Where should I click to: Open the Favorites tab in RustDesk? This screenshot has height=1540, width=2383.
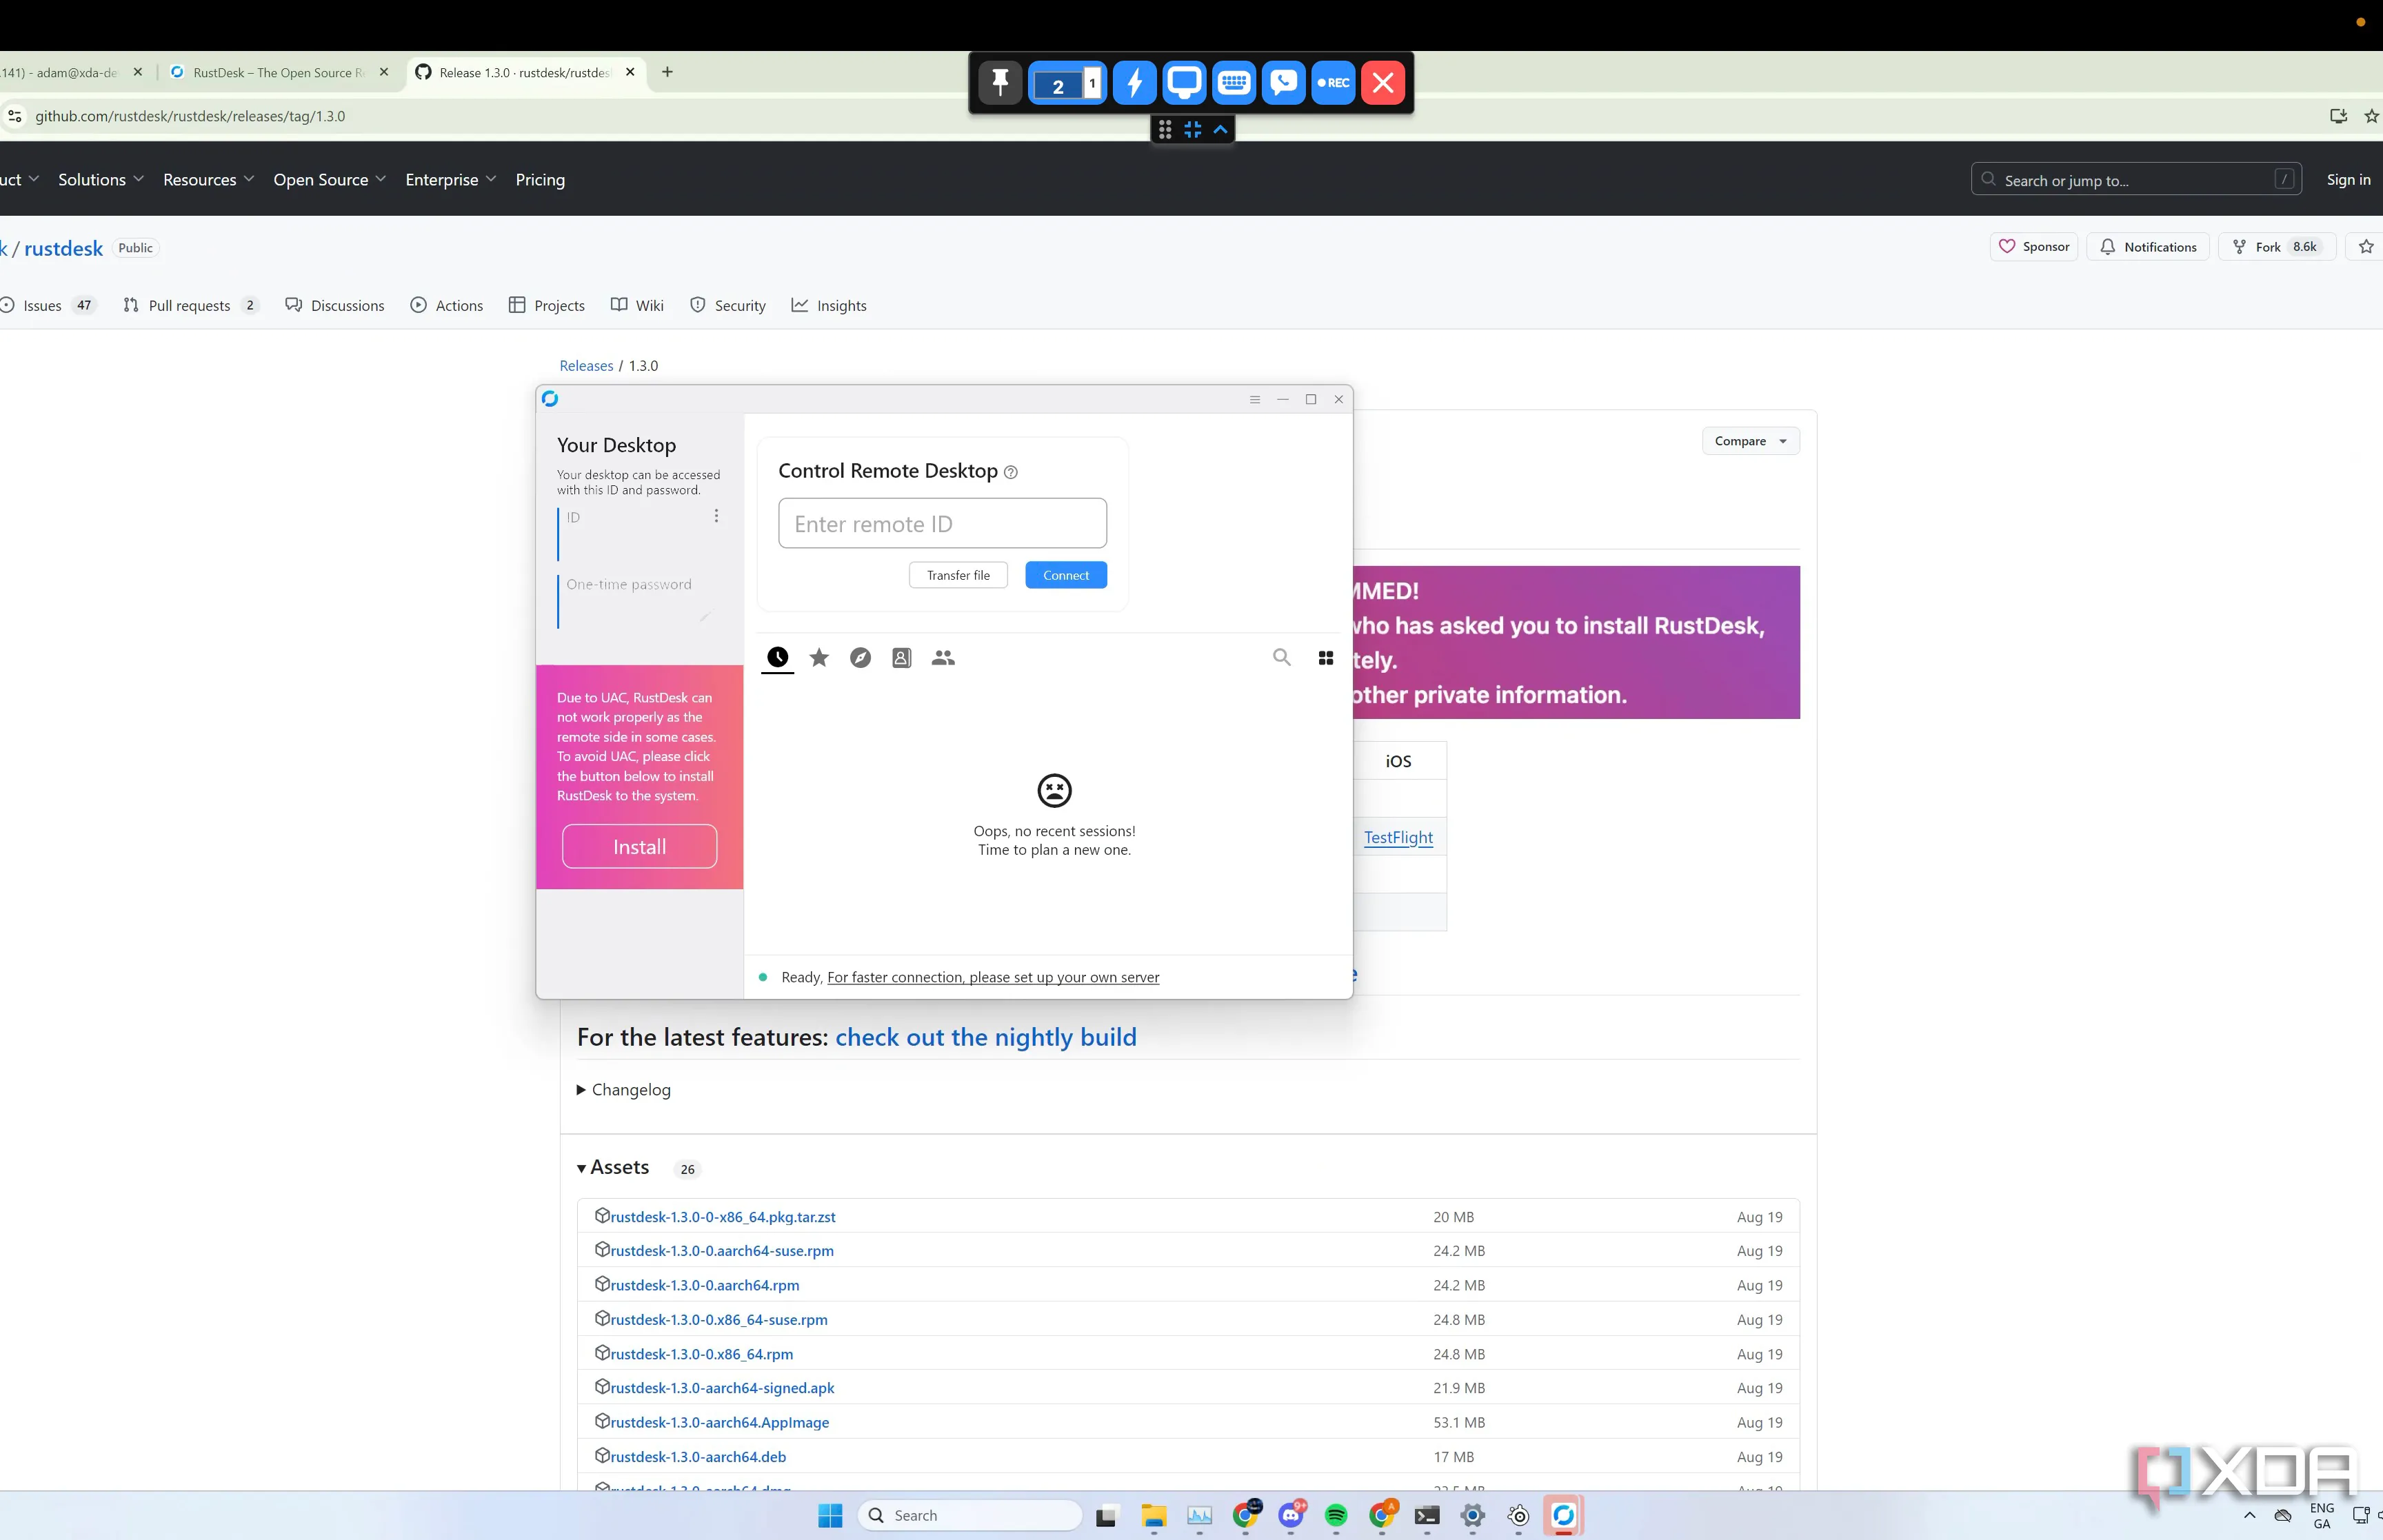[x=819, y=657]
